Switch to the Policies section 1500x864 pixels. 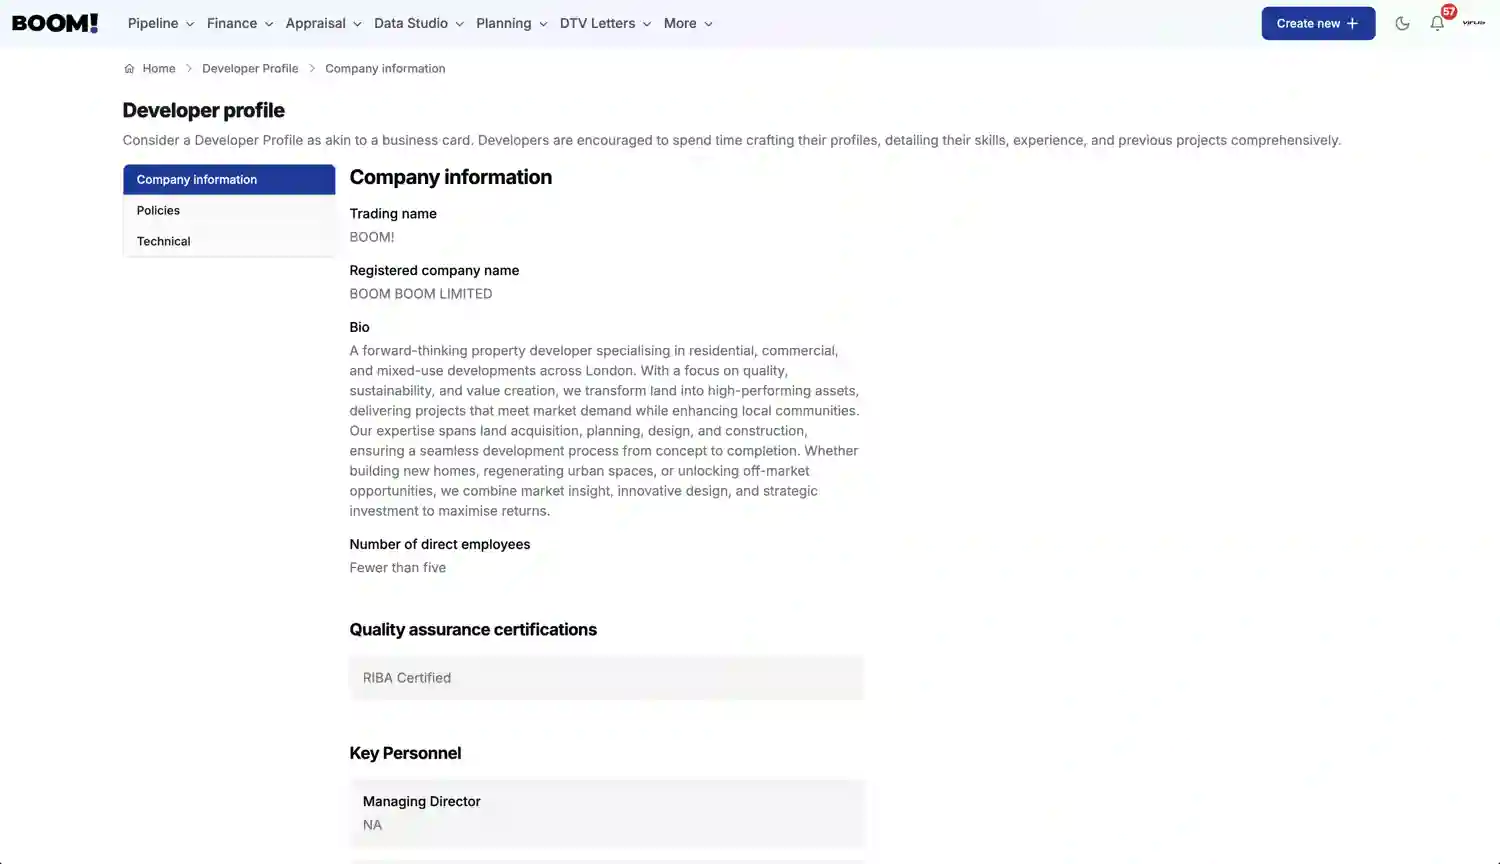click(x=229, y=211)
